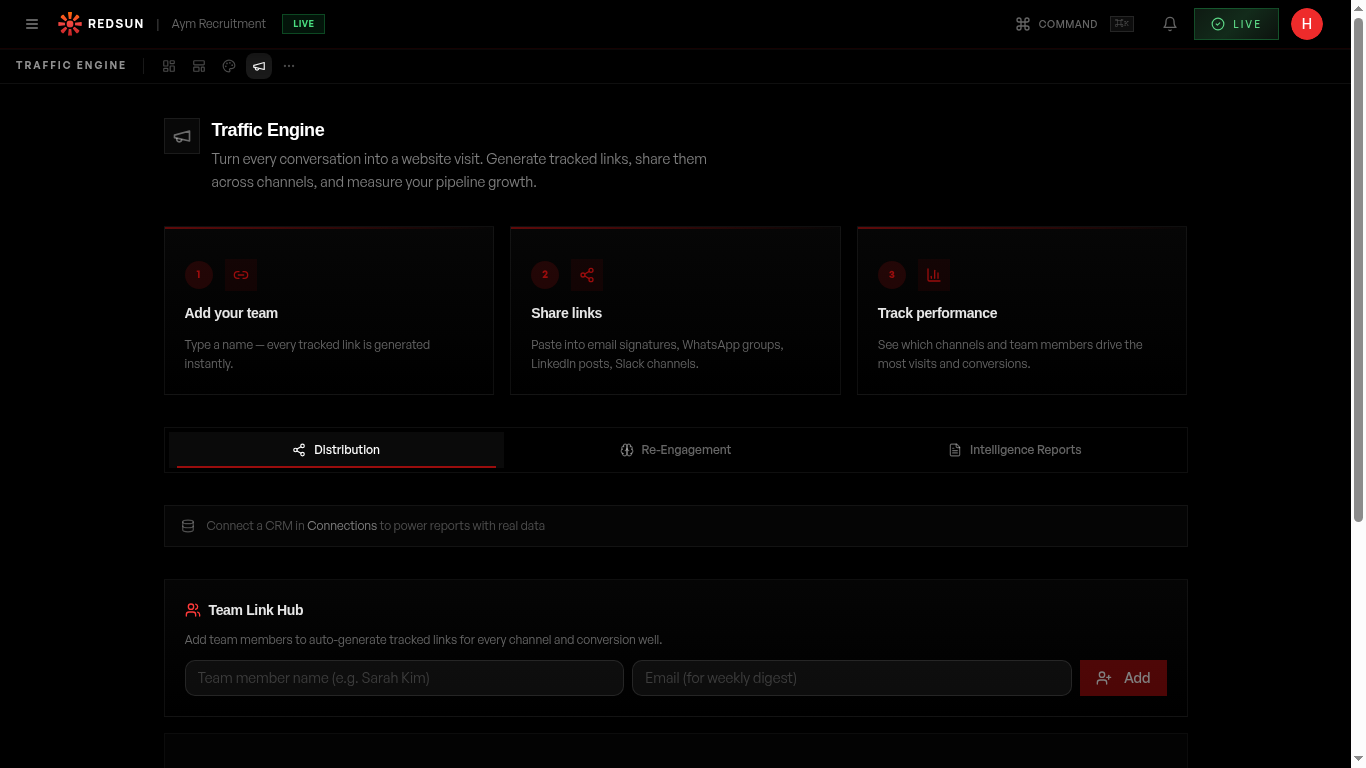
Task: Select the megaphone Traffic Engine toolbar icon
Action: coord(259,66)
